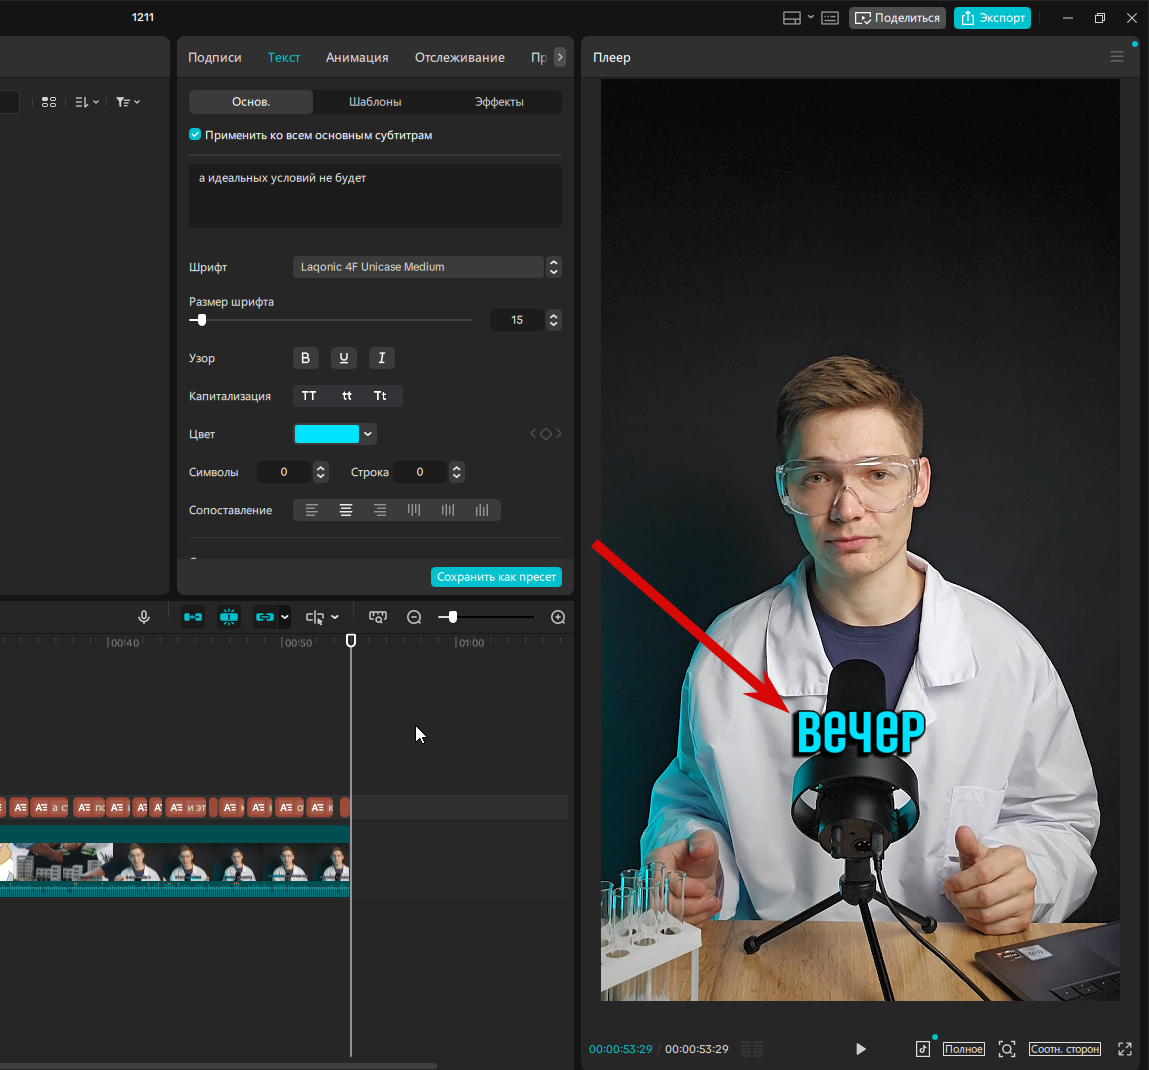Set capitalization to title case Tt

[x=380, y=396]
